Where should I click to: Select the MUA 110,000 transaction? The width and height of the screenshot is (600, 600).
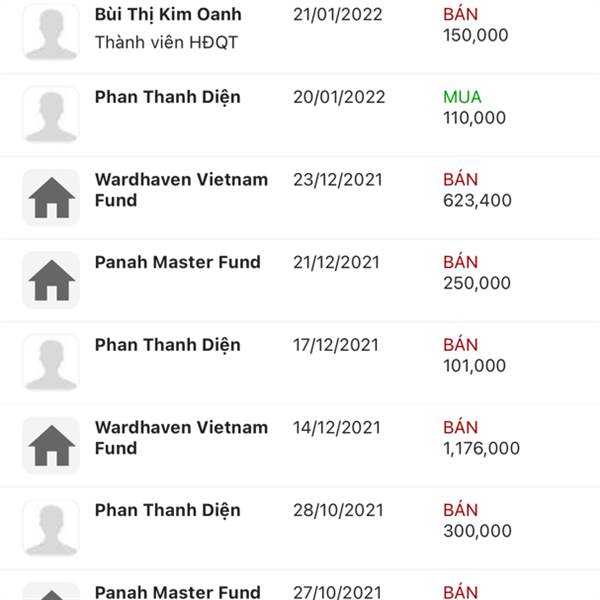pyautogui.click(x=474, y=107)
